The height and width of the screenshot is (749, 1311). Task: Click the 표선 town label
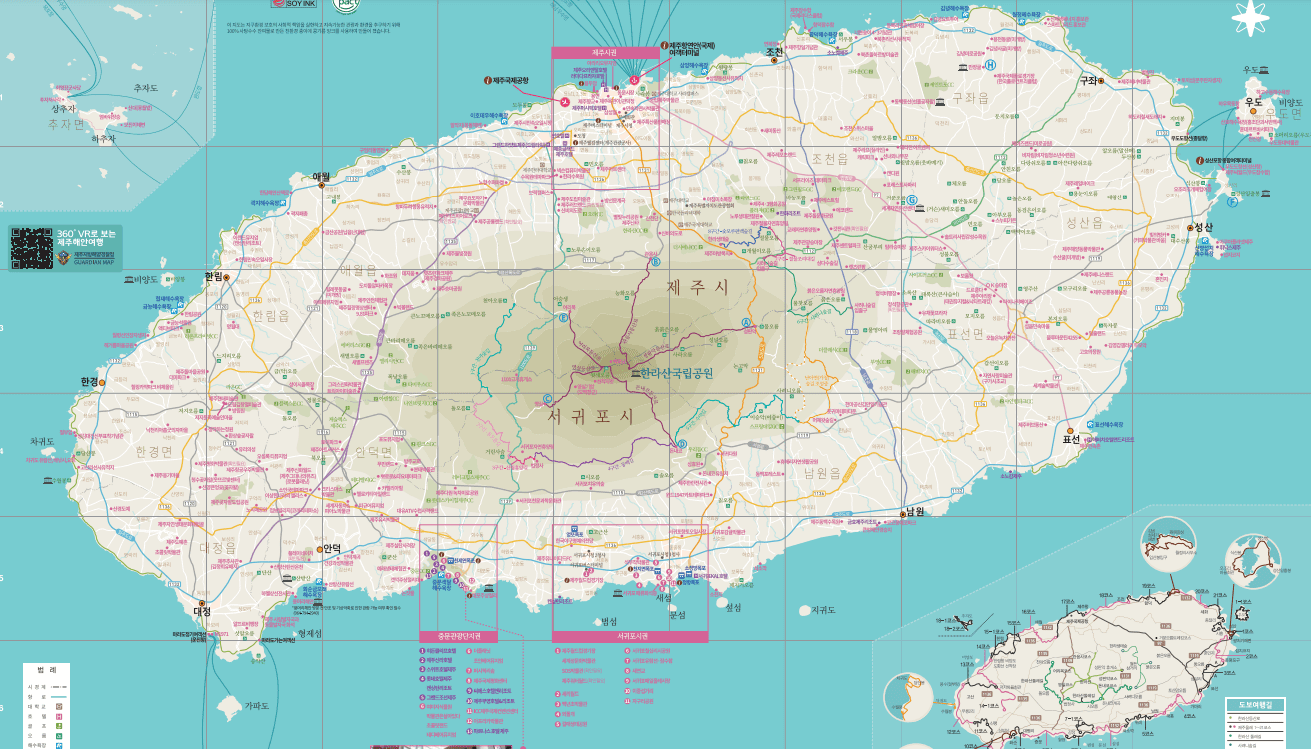pyautogui.click(x=1071, y=440)
